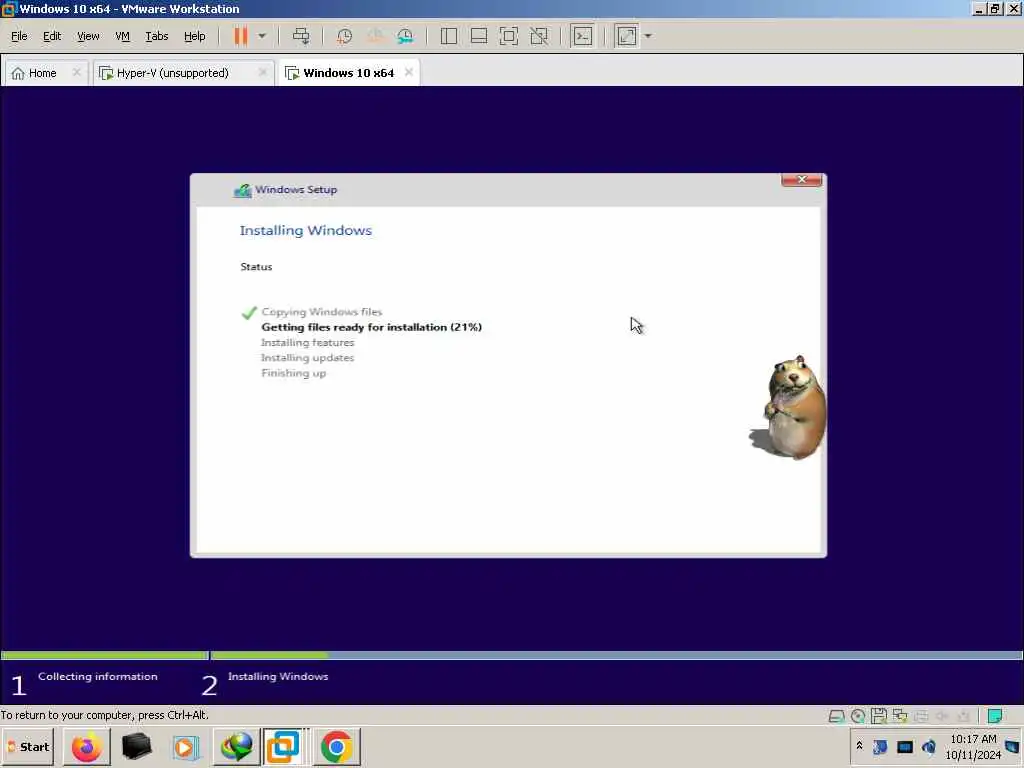Click the 'Getting files ready for installation' status text
1024x768 pixels.
[x=372, y=327]
